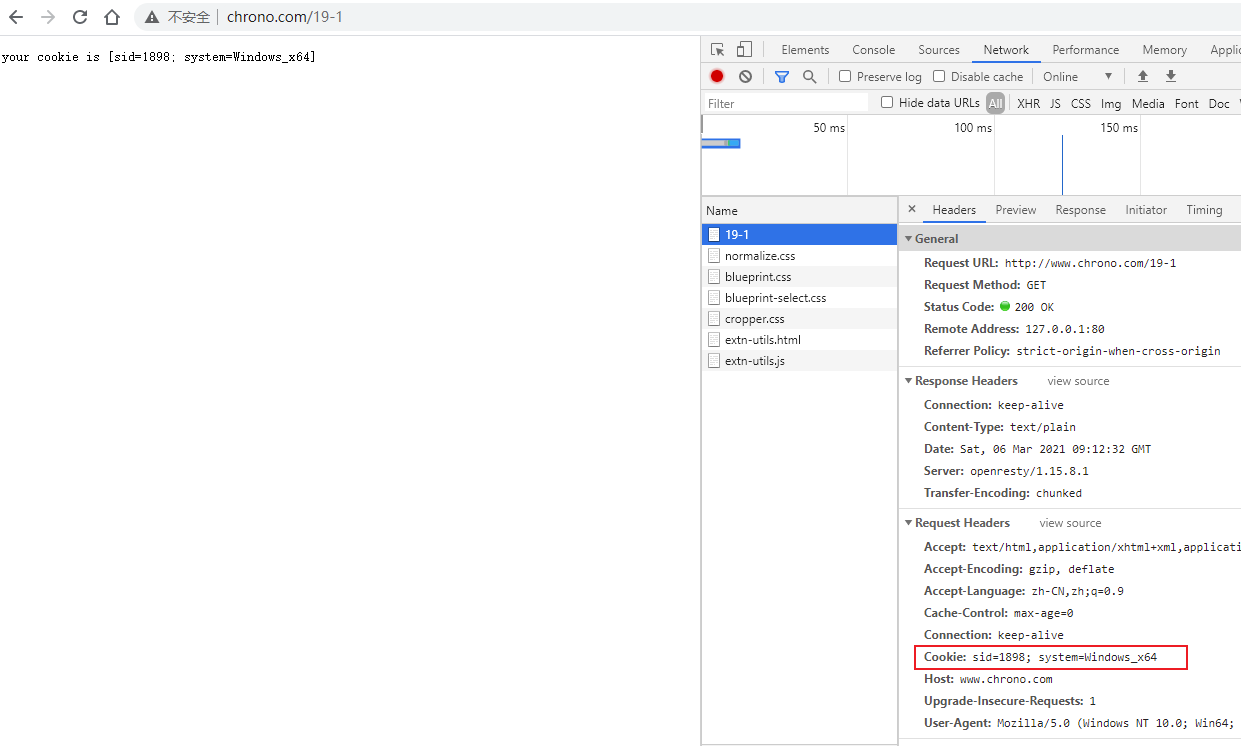Image resolution: width=1241 pixels, height=746 pixels.
Task: Clear the network log icon
Action: tap(745, 77)
